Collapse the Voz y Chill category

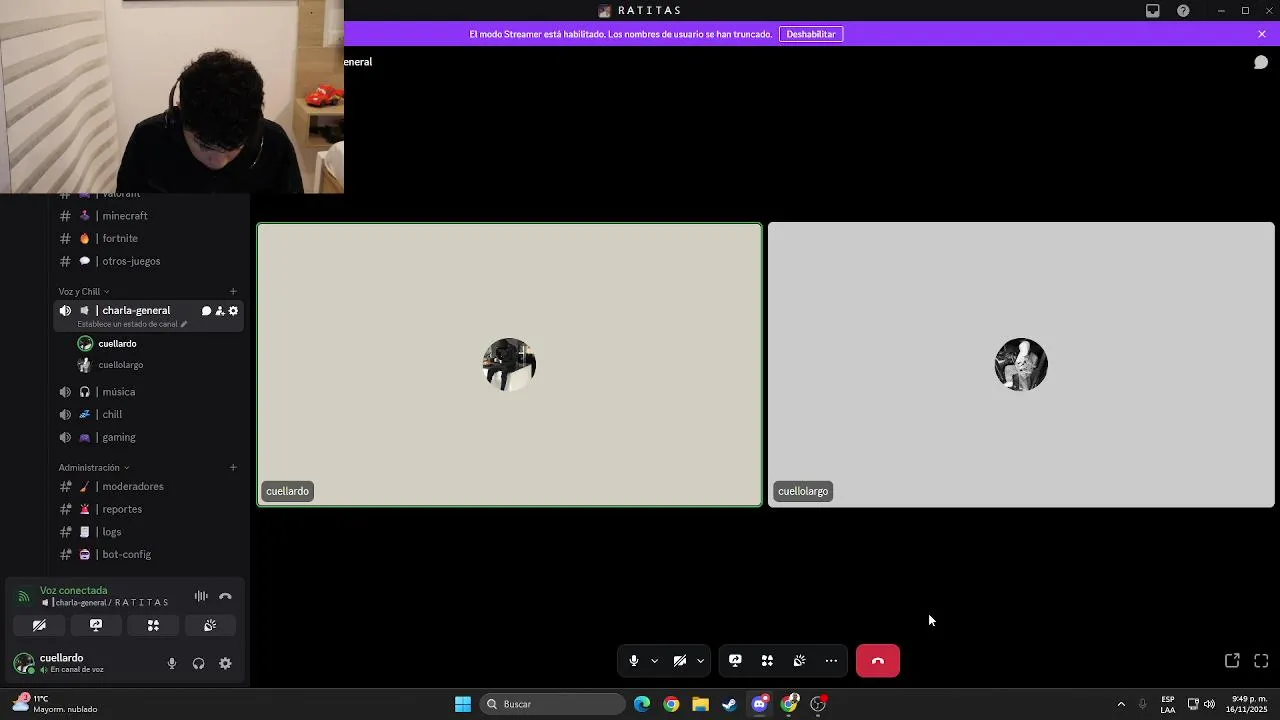coord(83,292)
